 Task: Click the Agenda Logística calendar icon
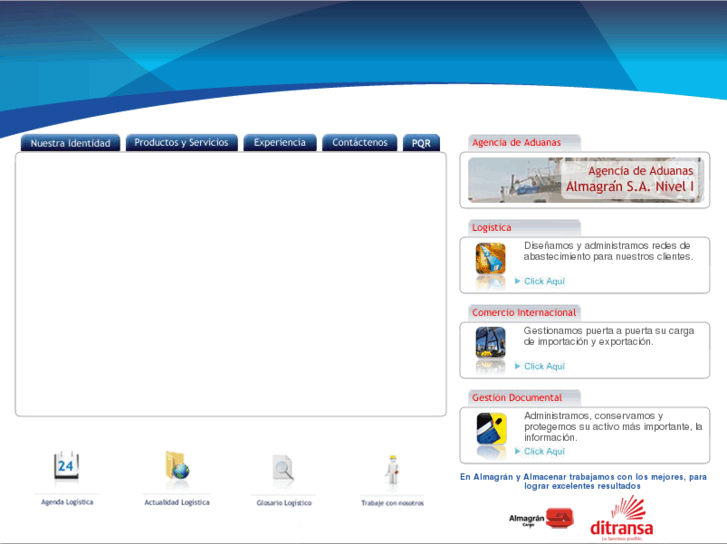click(66, 466)
